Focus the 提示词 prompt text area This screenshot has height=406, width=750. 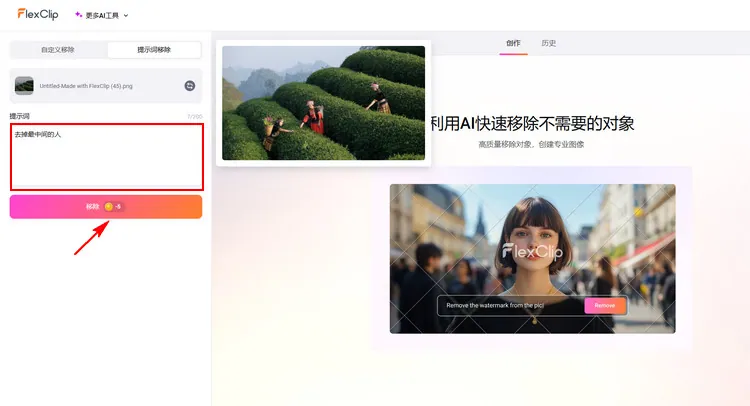point(107,157)
